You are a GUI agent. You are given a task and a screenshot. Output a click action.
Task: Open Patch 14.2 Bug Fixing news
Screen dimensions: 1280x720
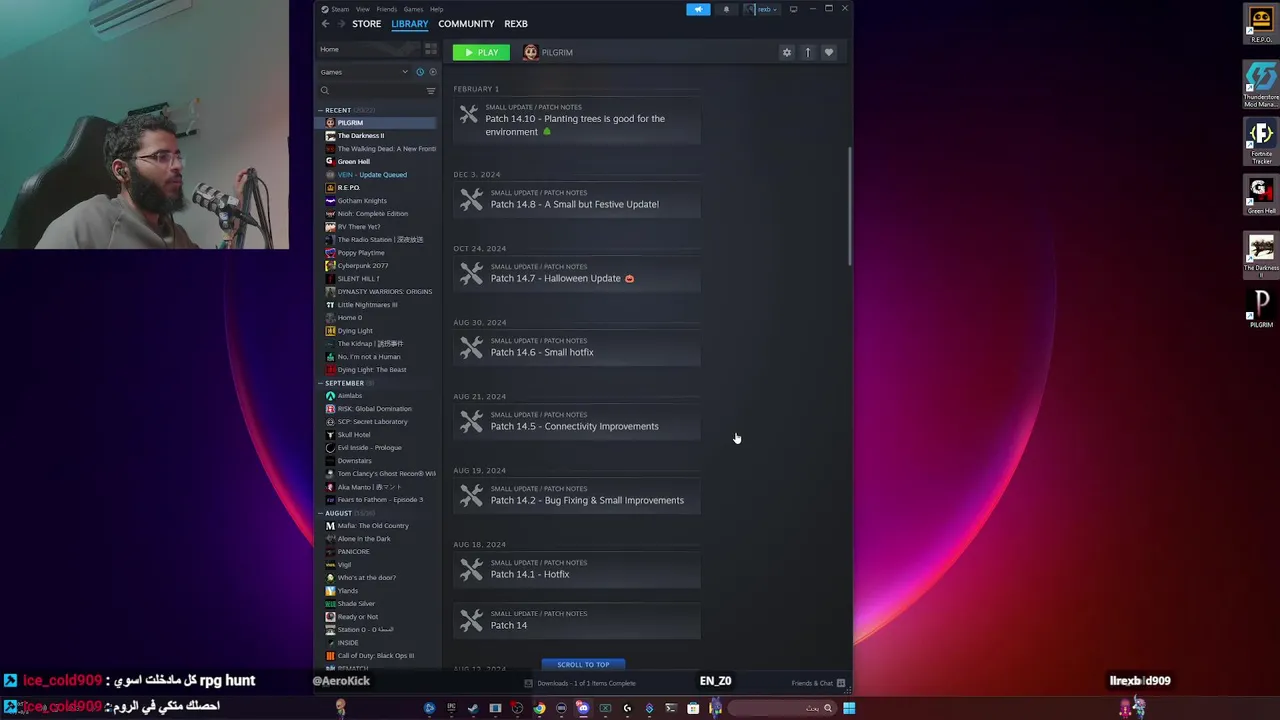(577, 495)
